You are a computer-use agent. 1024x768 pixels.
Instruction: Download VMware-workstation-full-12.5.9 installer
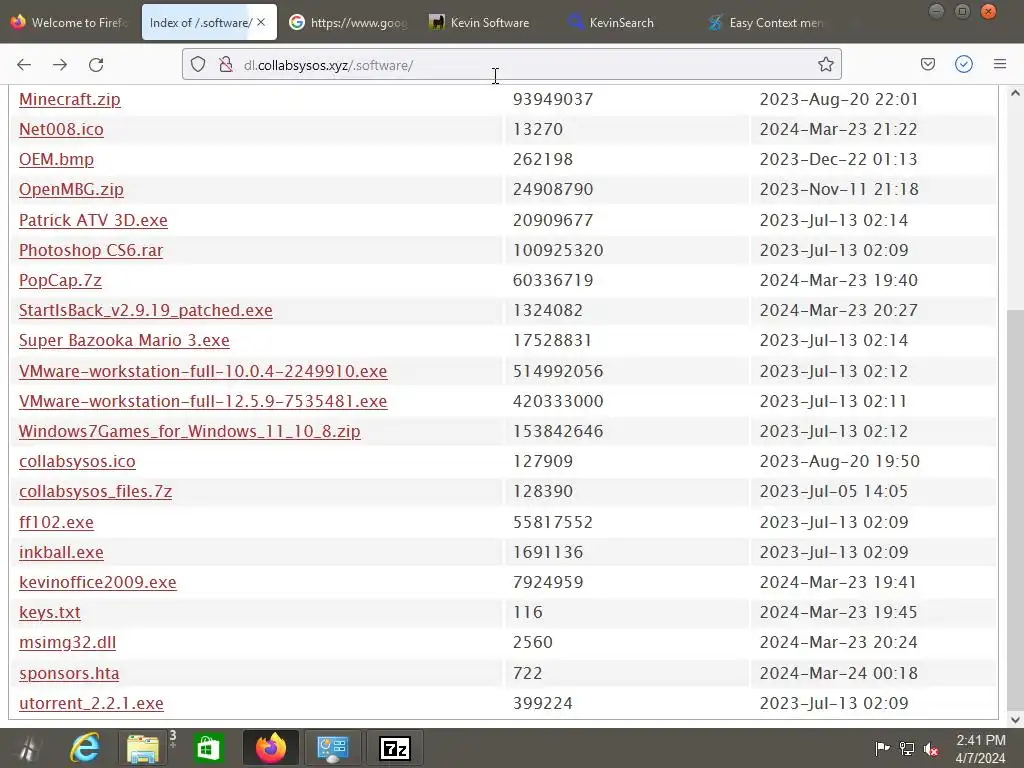(203, 401)
